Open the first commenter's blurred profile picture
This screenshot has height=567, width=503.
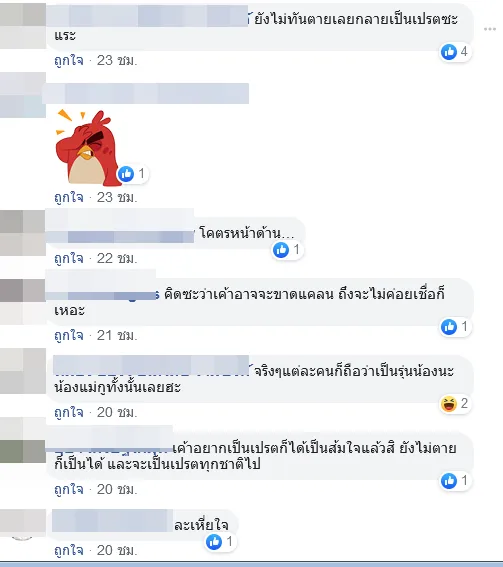pyautogui.click(x=23, y=25)
